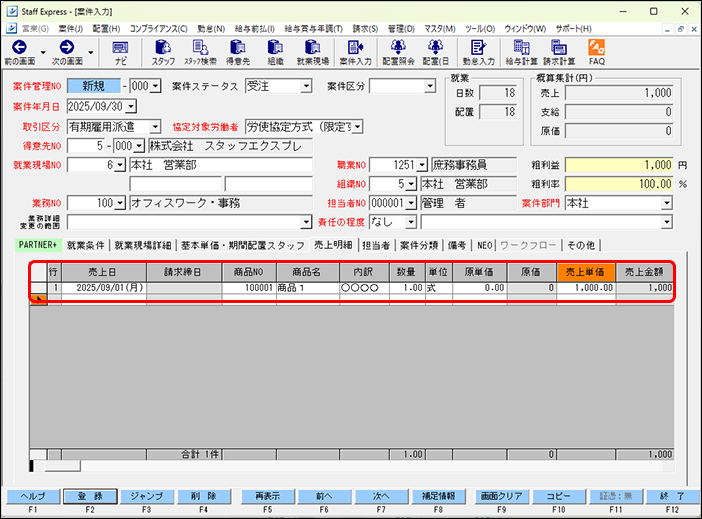Click the 商品NO cell 100001
702x519 pixels.
[x=249, y=288]
